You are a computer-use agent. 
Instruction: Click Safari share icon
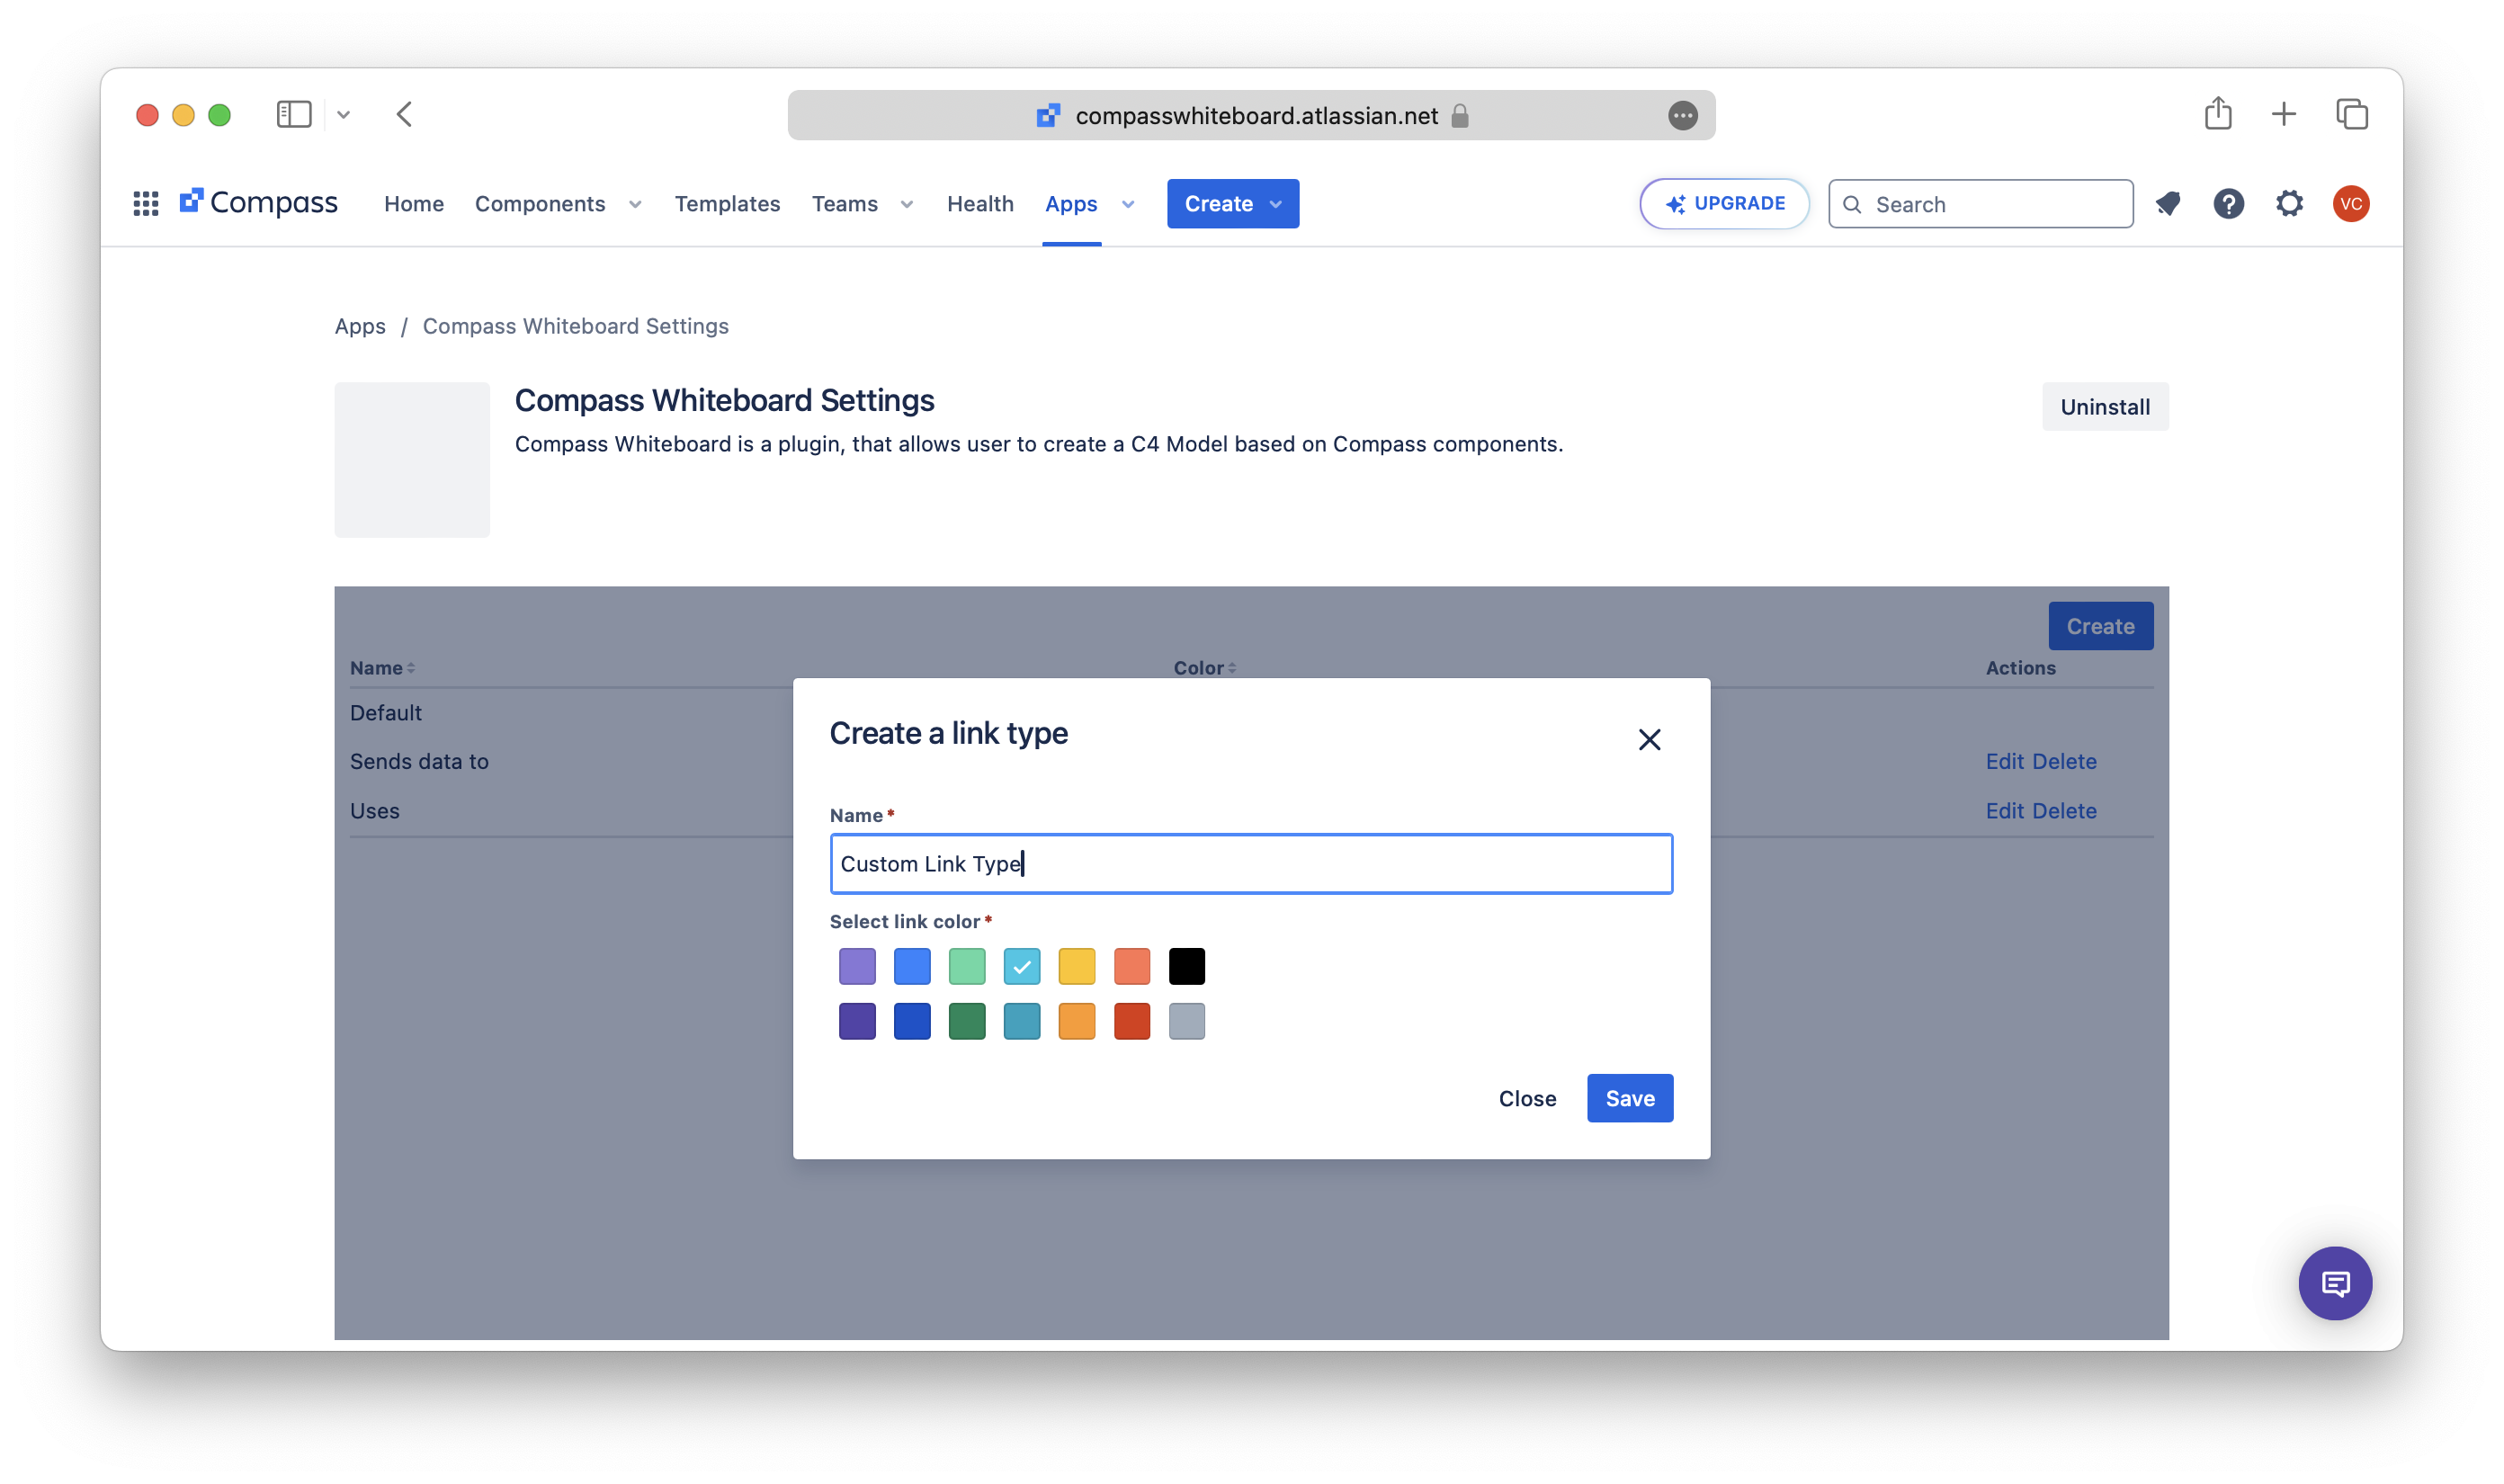pyautogui.click(x=2217, y=114)
